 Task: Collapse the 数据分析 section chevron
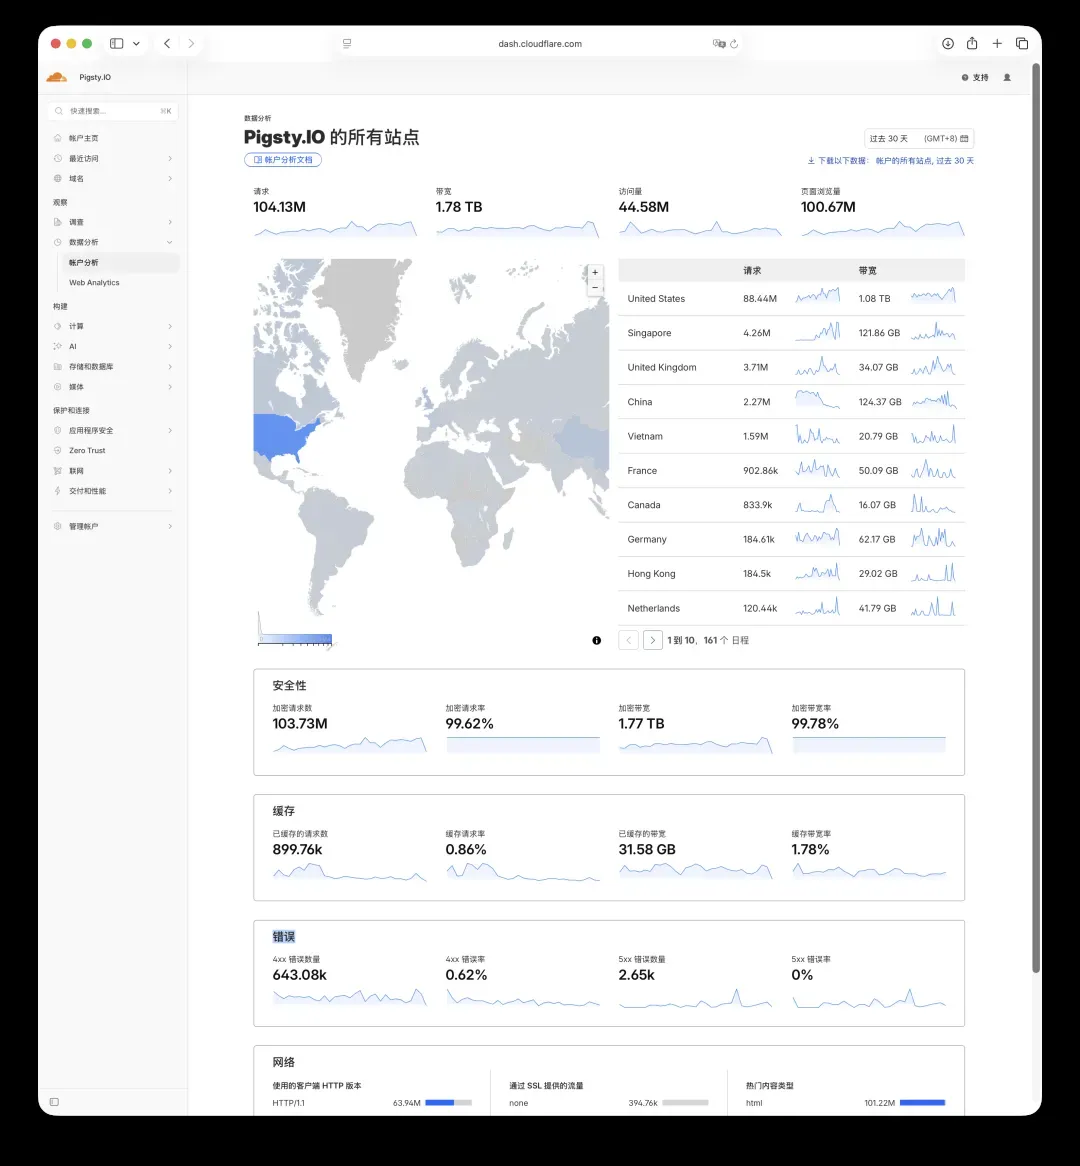pos(170,242)
